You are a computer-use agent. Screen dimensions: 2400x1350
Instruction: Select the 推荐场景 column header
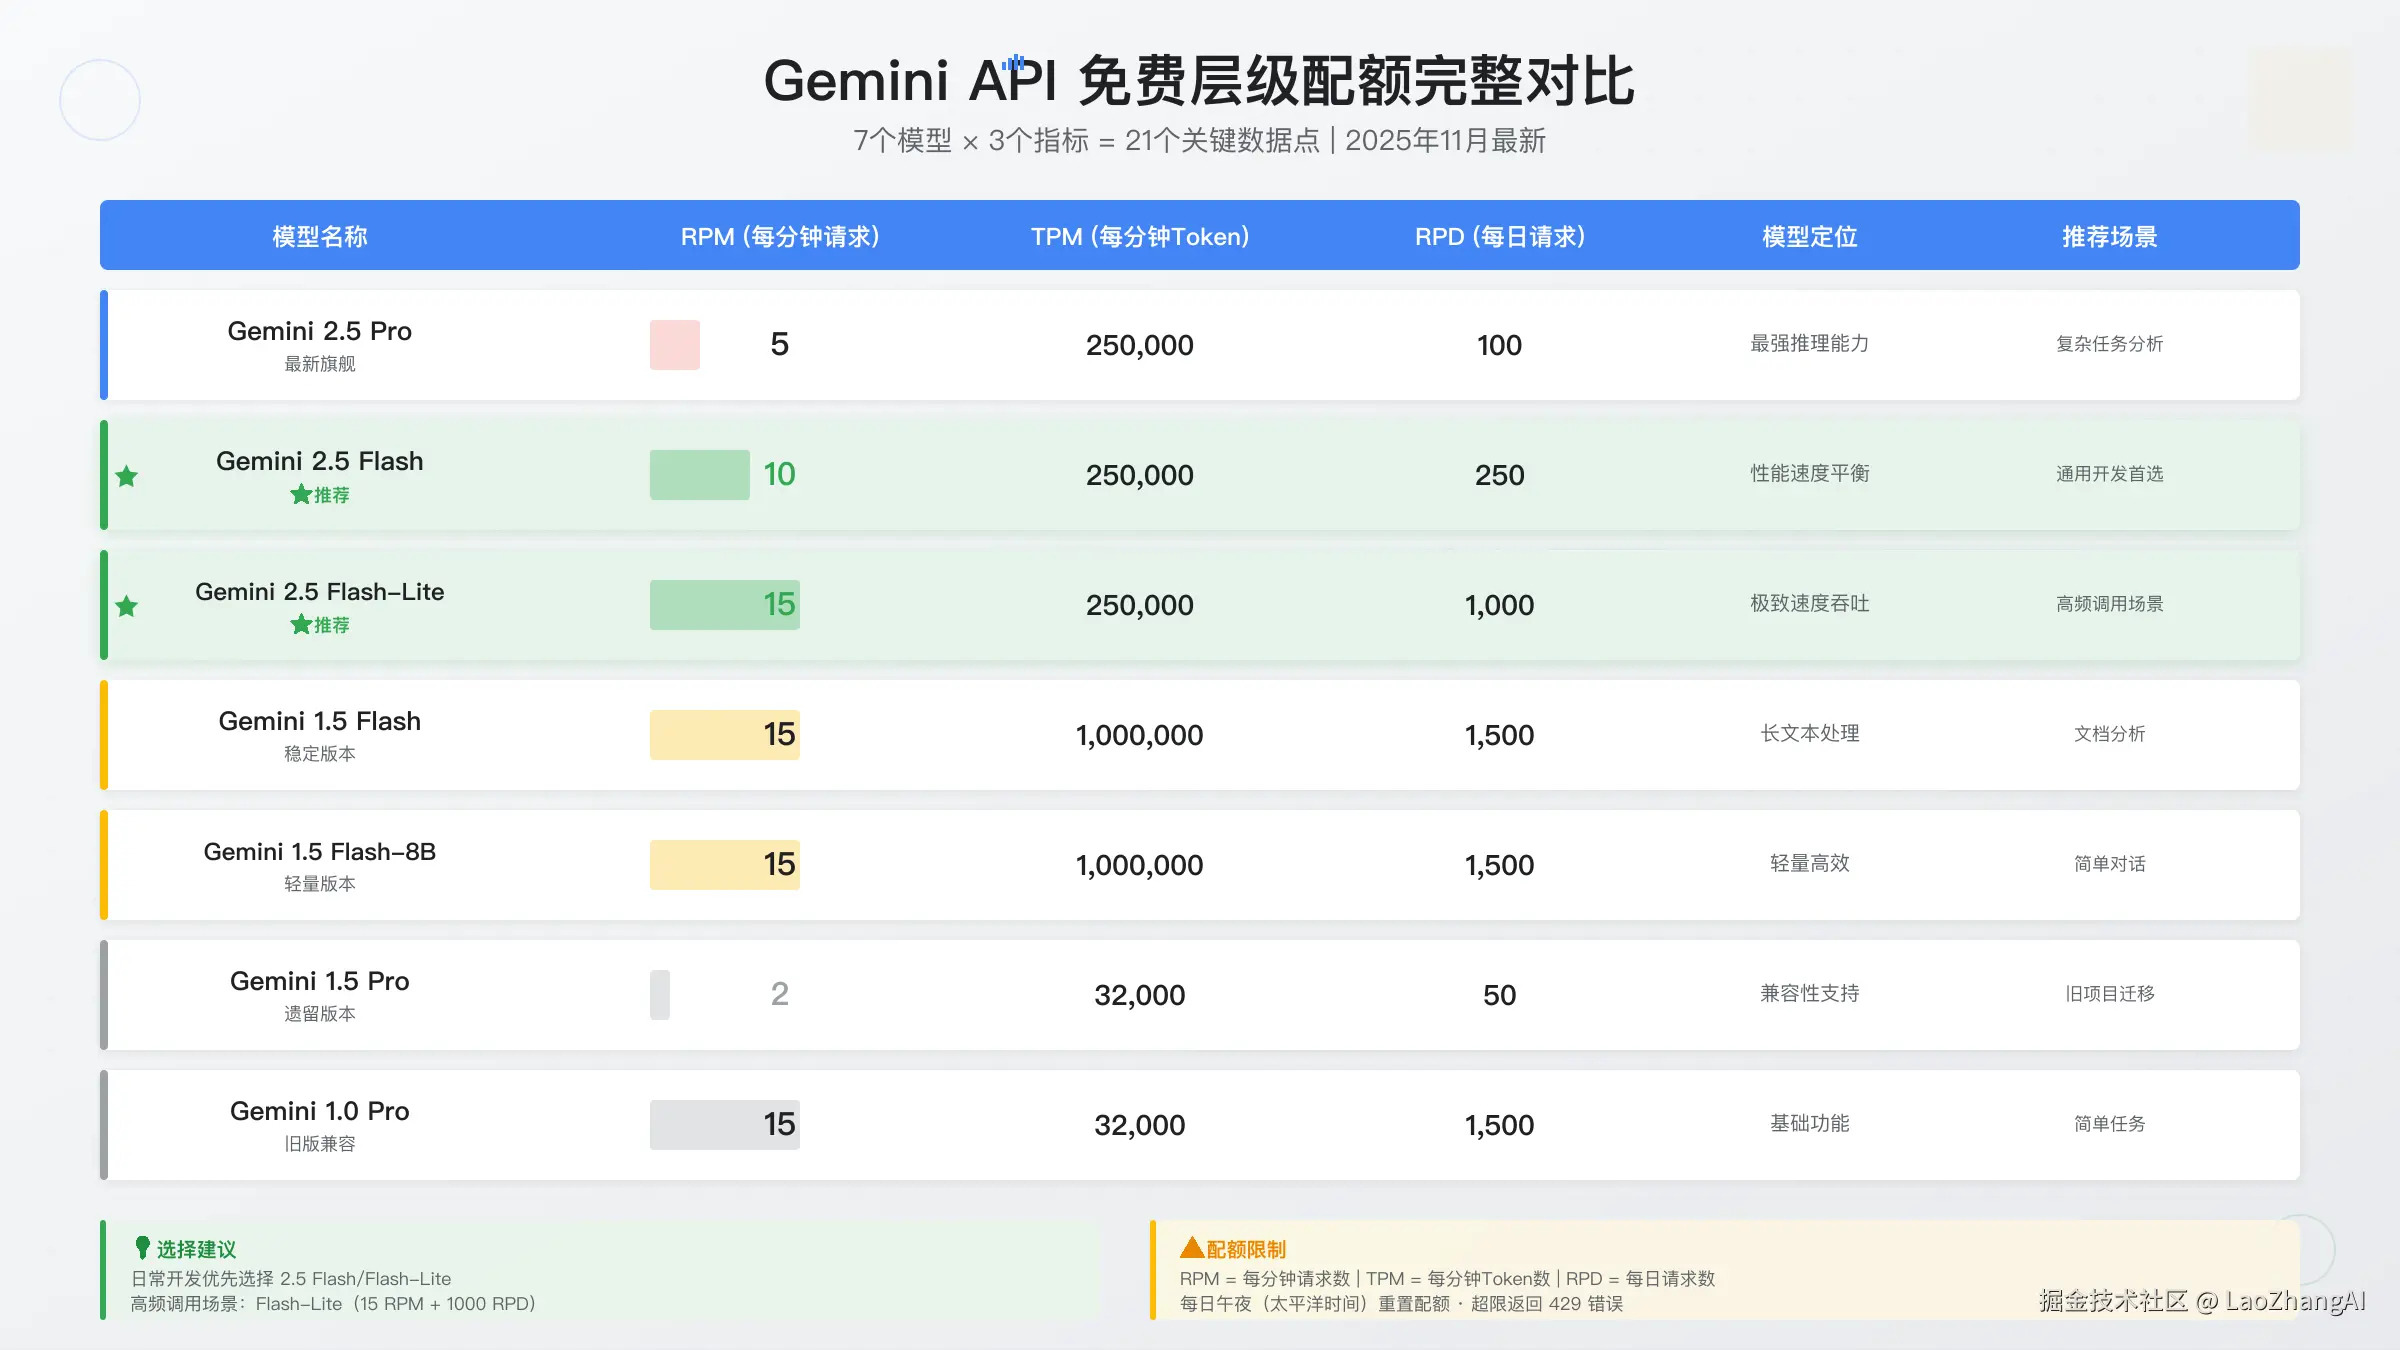pyautogui.click(x=2108, y=236)
